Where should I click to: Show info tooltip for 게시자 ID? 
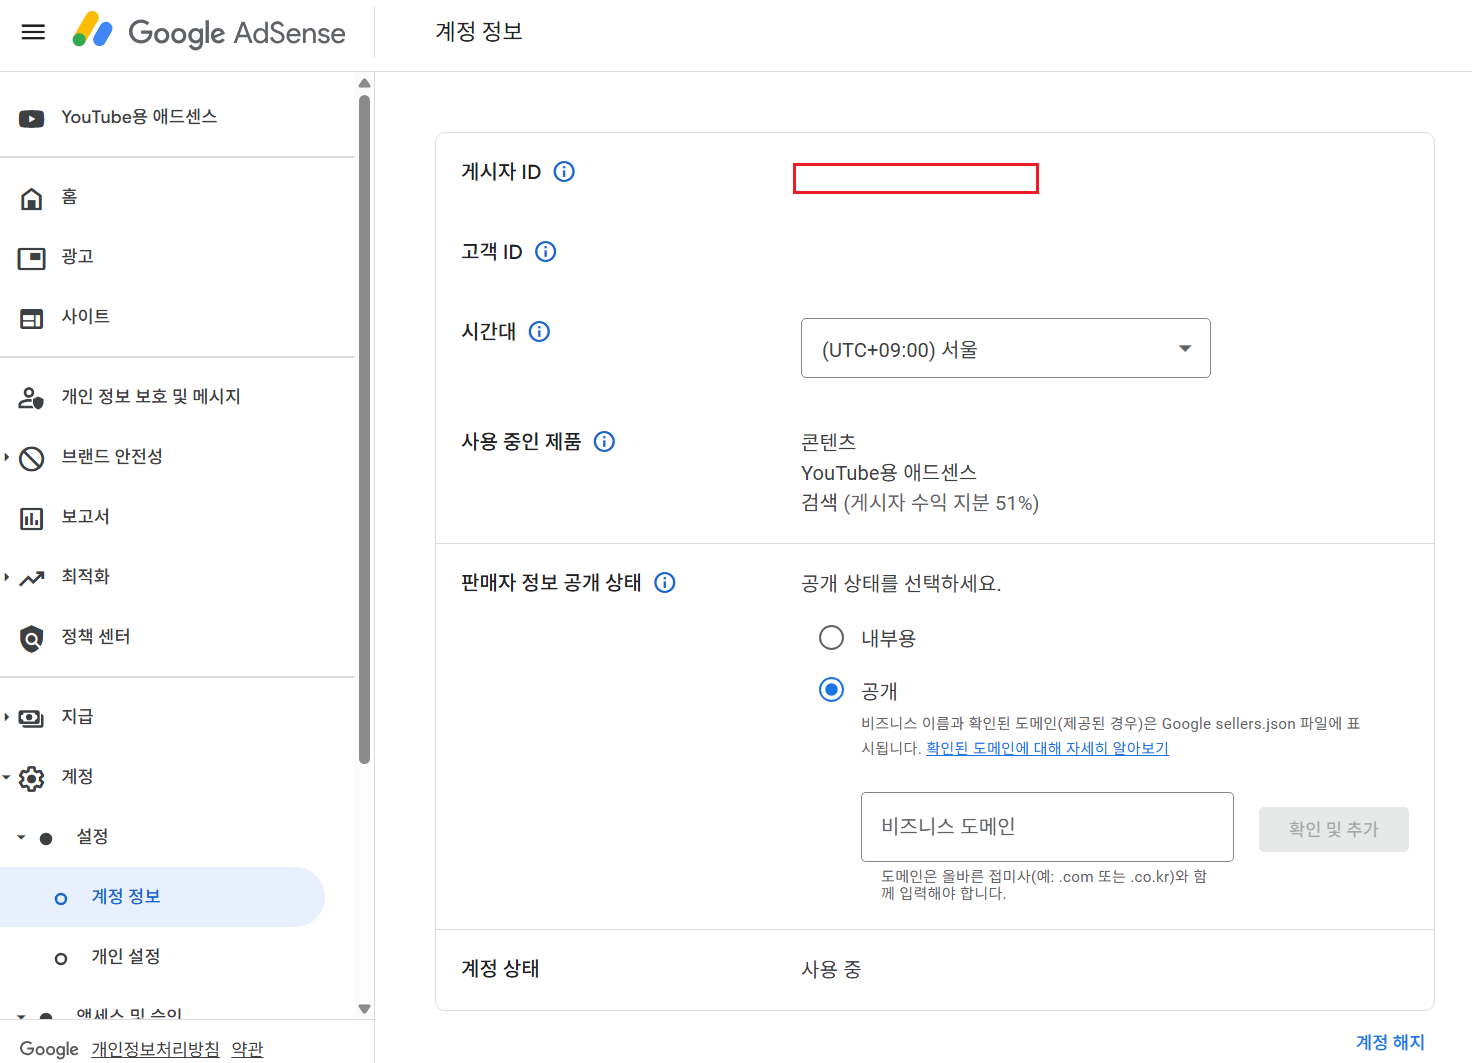click(x=564, y=171)
